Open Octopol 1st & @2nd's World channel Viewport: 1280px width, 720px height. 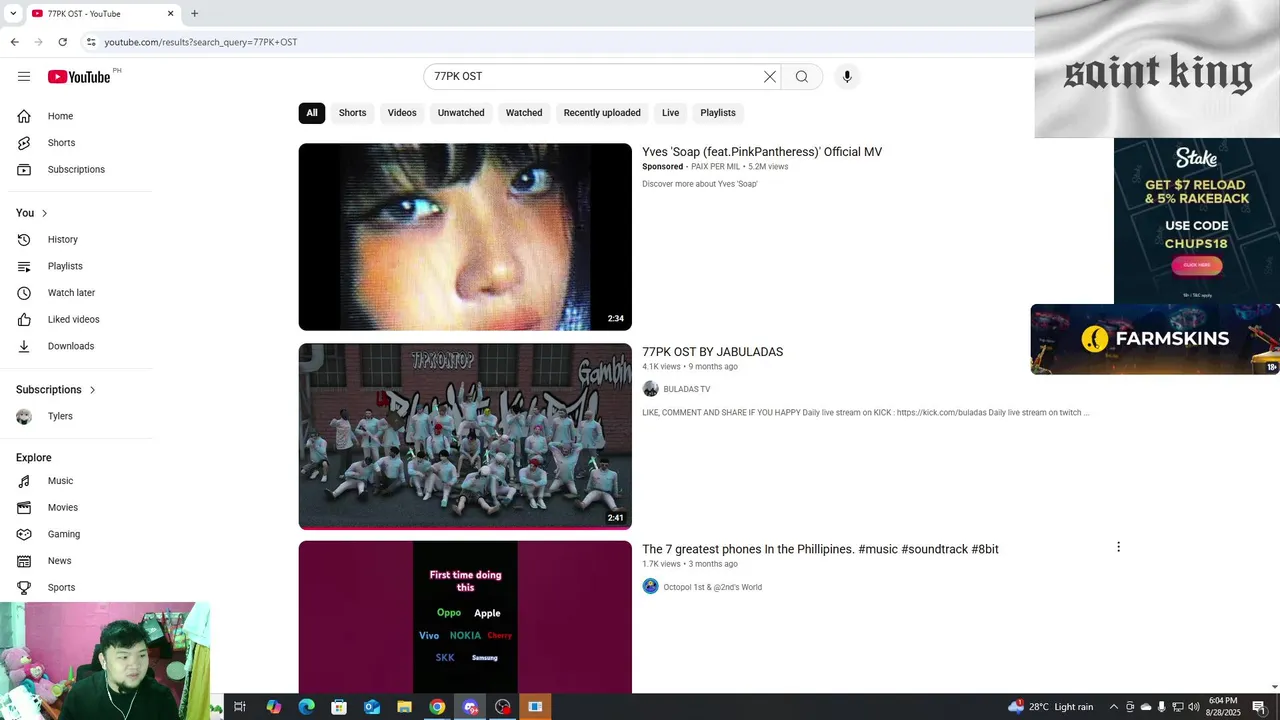[x=712, y=587]
